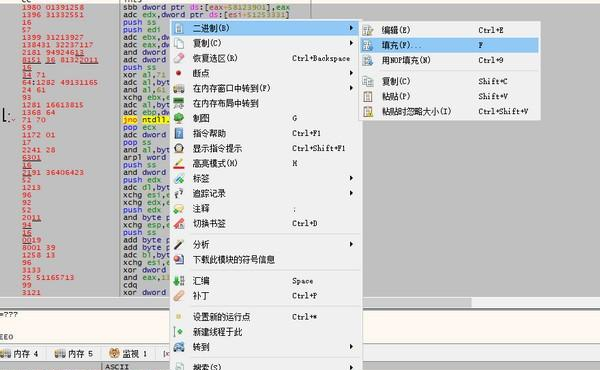The width and height of the screenshot is (600, 370).
Task: Select 填充(F)... in the binary submenu
Action: click(449, 45)
